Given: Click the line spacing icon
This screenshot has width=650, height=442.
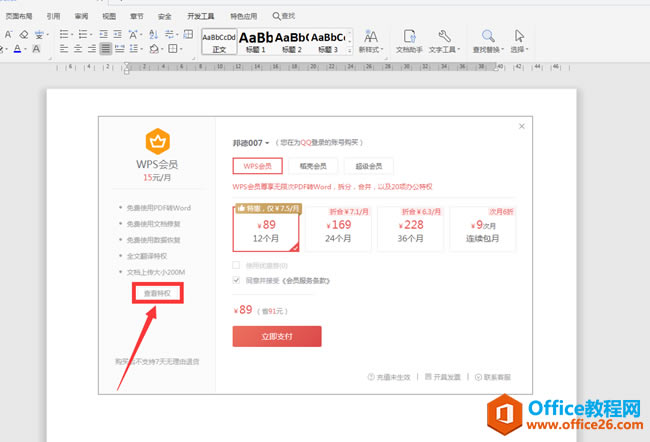Looking at the screenshot, I should pyautogui.click(x=133, y=49).
